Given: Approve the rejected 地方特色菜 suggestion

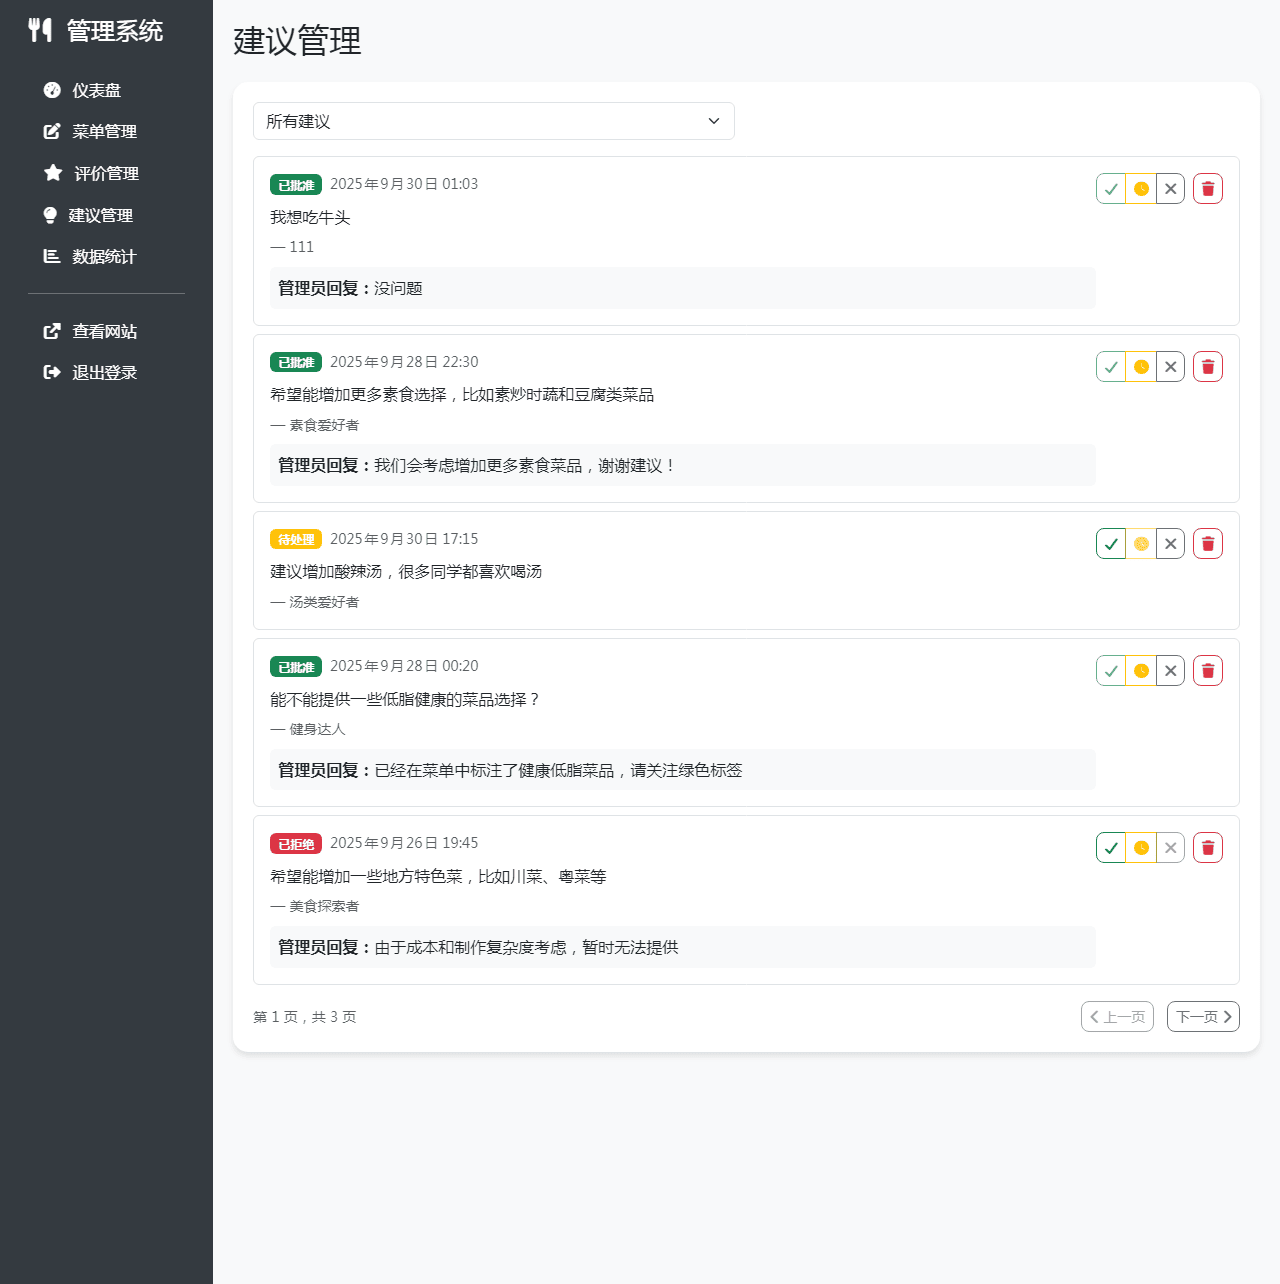Looking at the screenshot, I should tap(1110, 847).
